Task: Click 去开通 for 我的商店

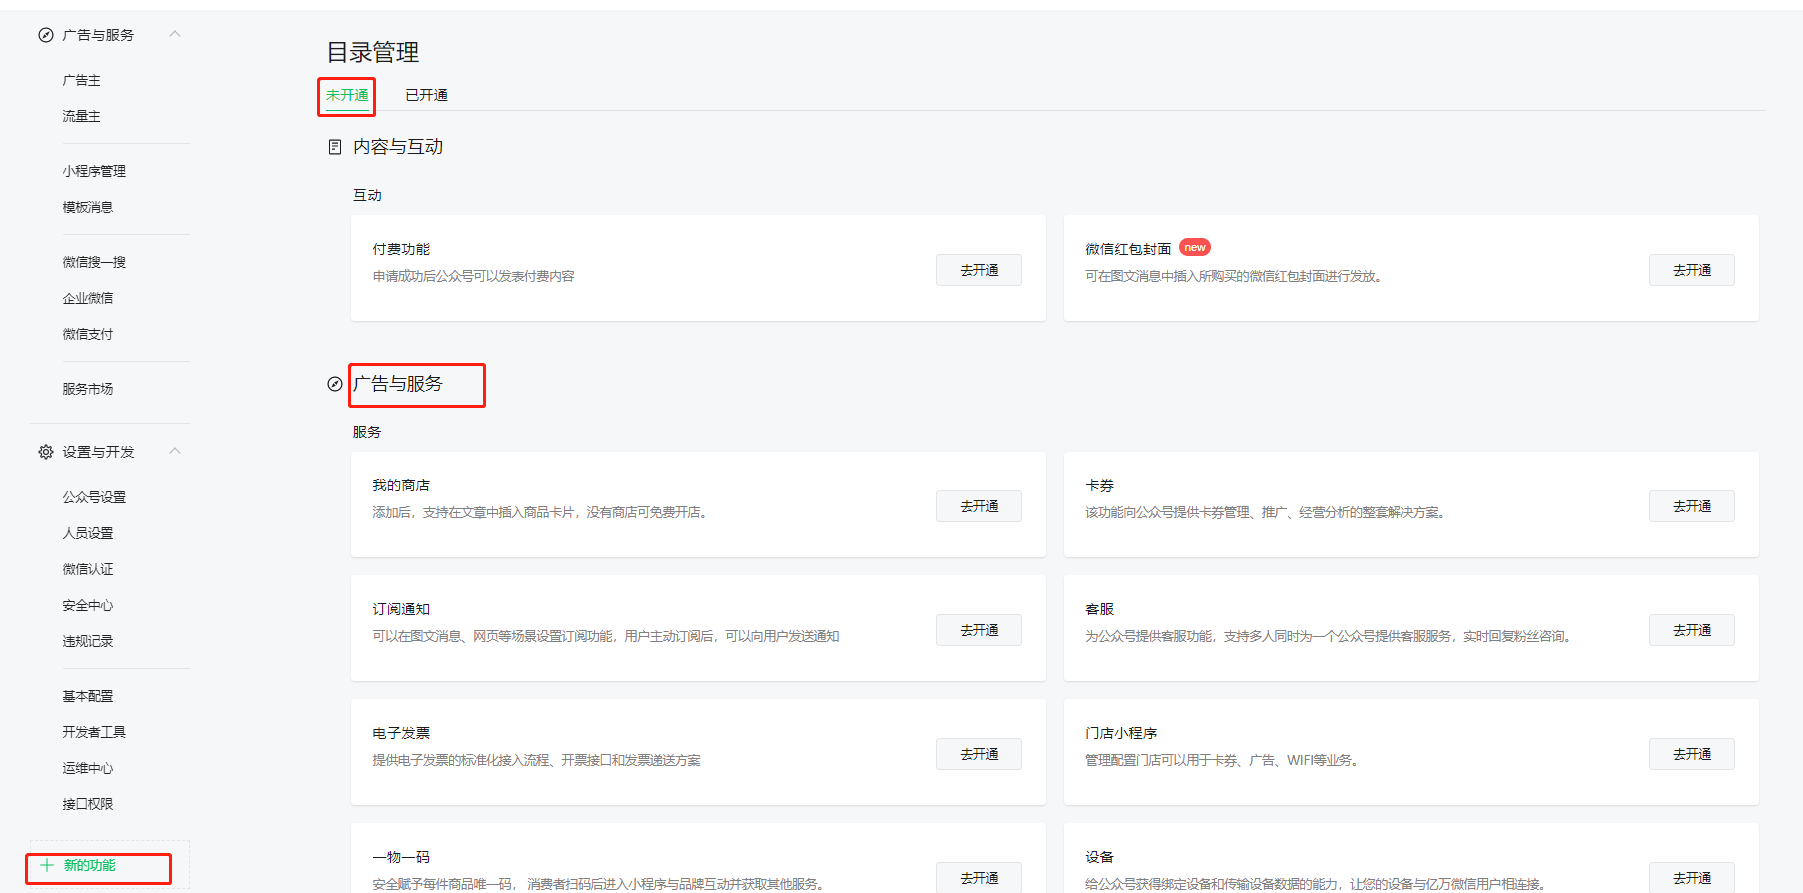Action: click(x=979, y=506)
